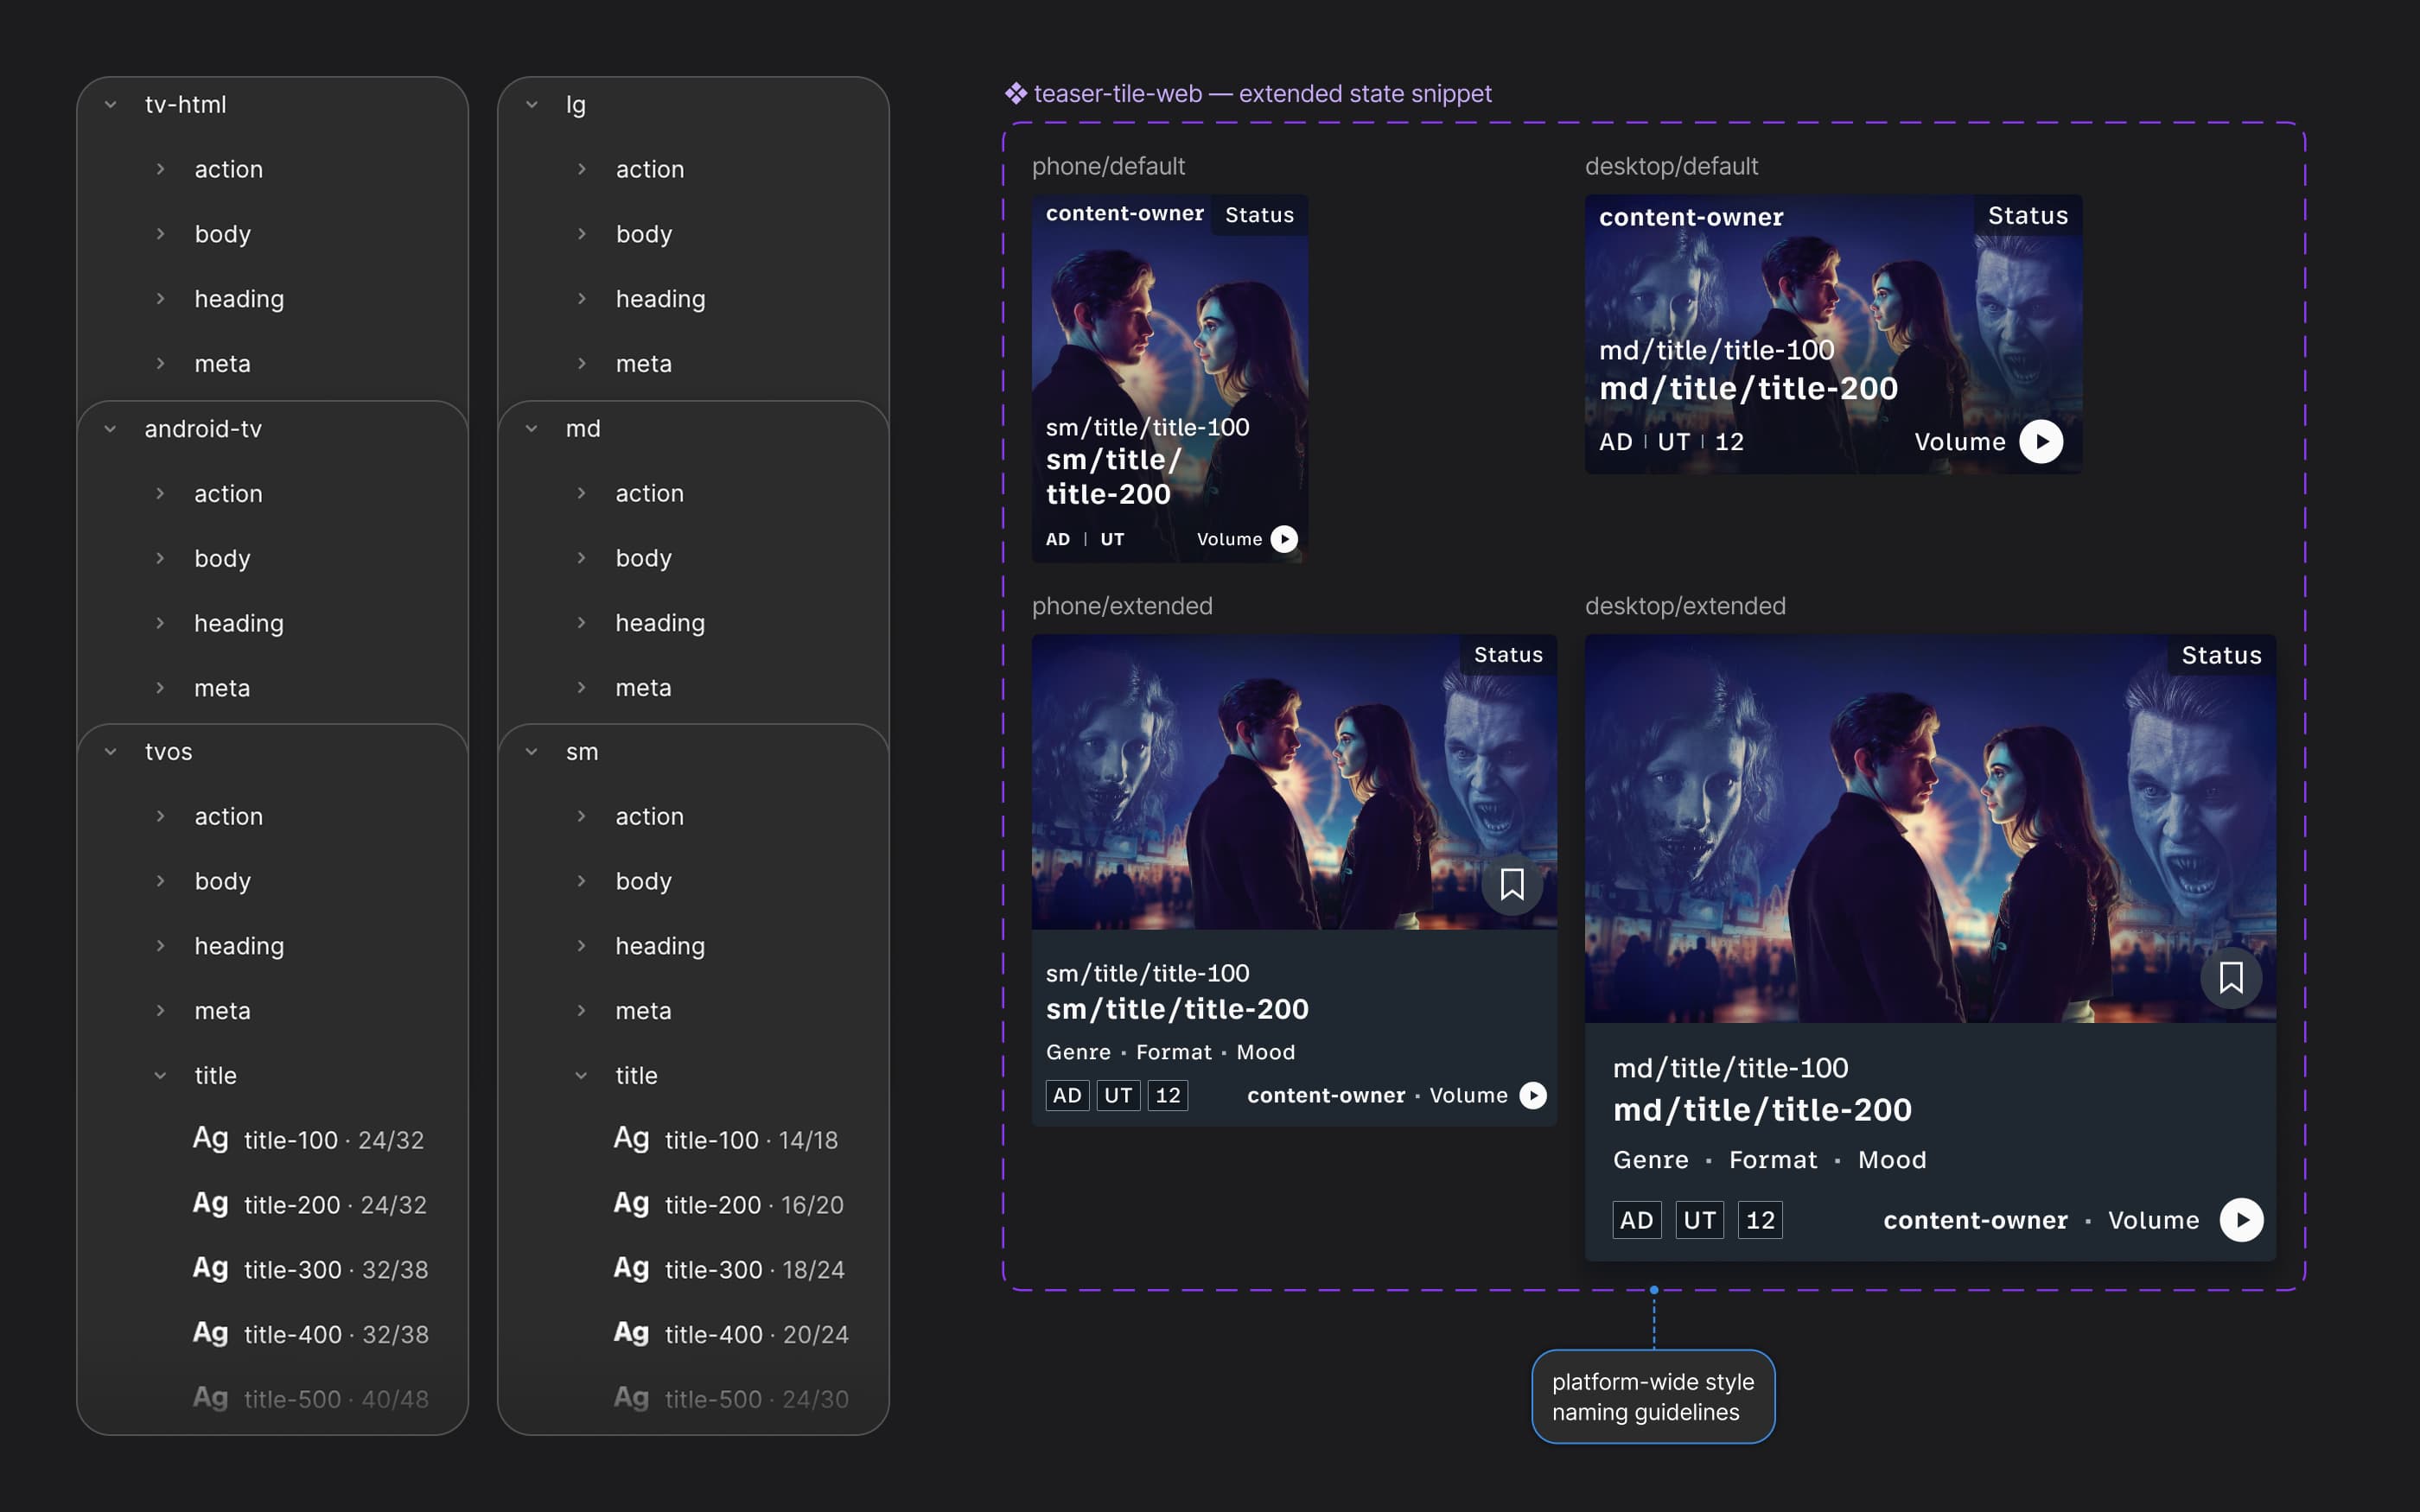Click the teaser-tile-web component diamond icon

pyautogui.click(x=1016, y=94)
